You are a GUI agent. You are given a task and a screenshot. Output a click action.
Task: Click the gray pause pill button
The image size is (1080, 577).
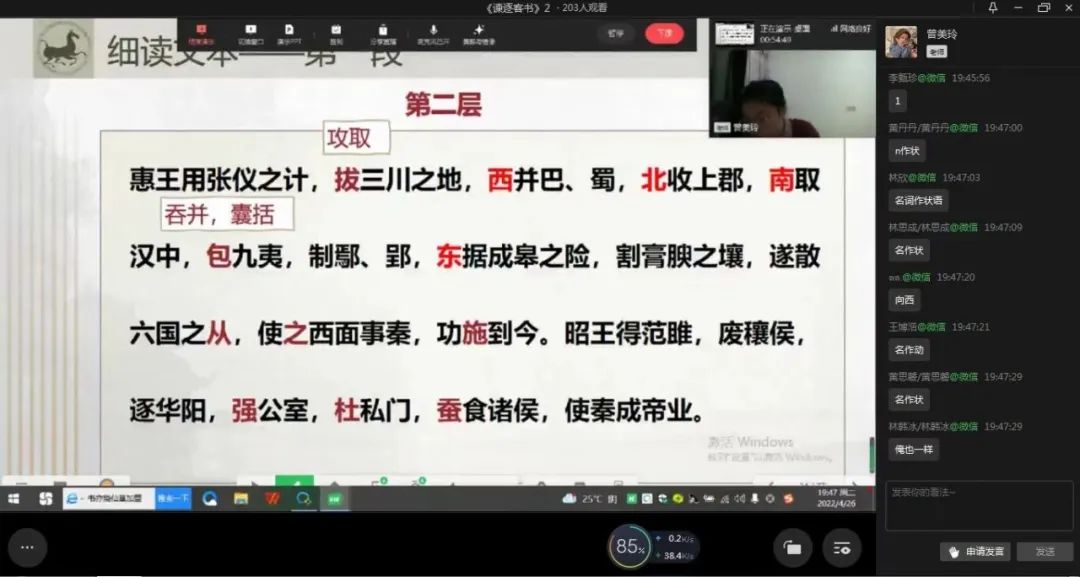pos(615,33)
